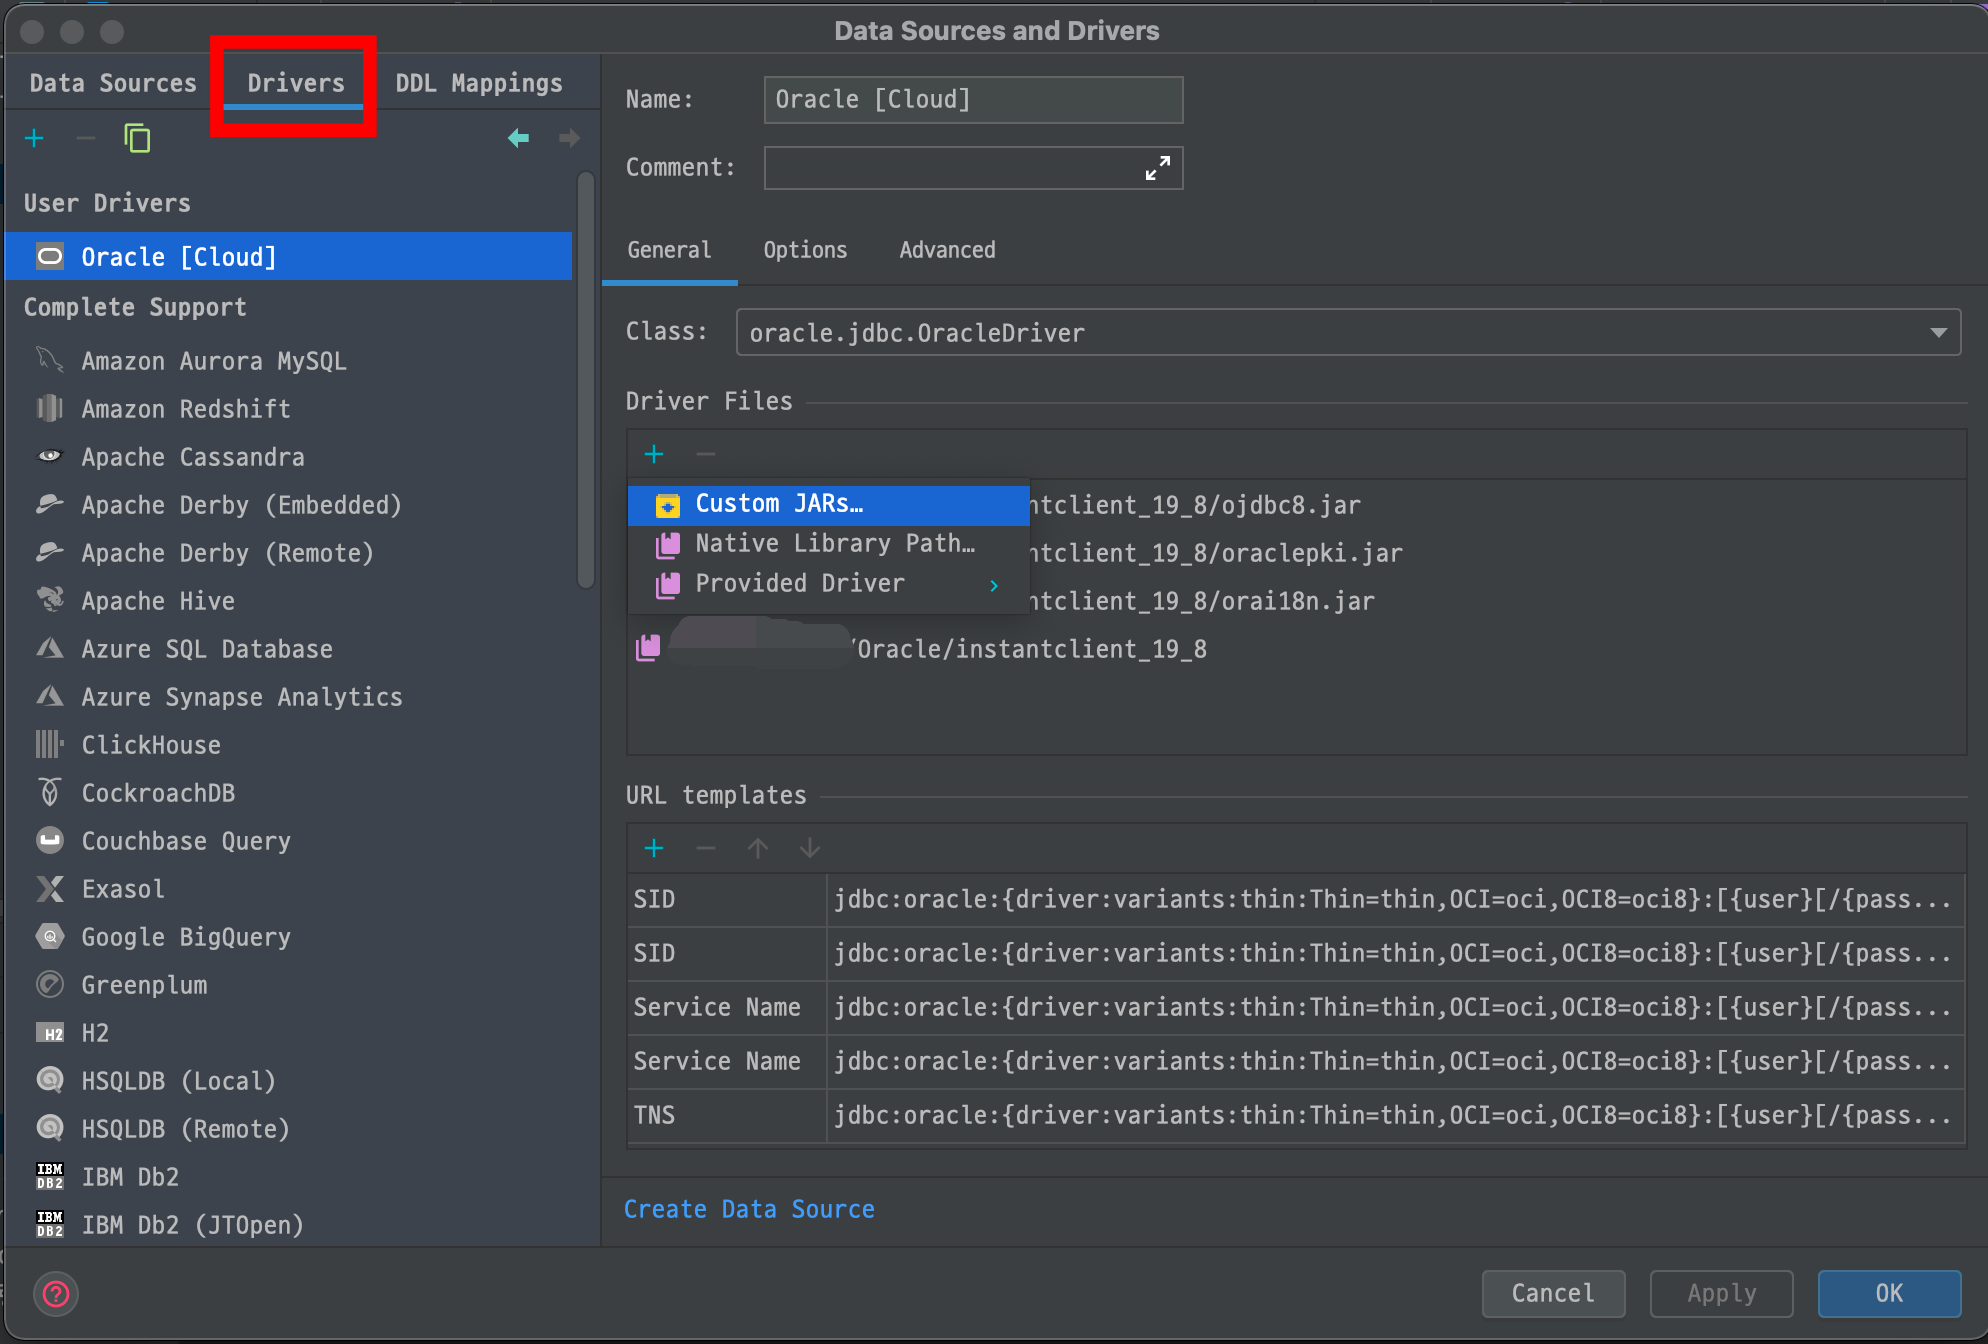
Task: Move the URL template down with the arrow
Action: [x=810, y=848]
